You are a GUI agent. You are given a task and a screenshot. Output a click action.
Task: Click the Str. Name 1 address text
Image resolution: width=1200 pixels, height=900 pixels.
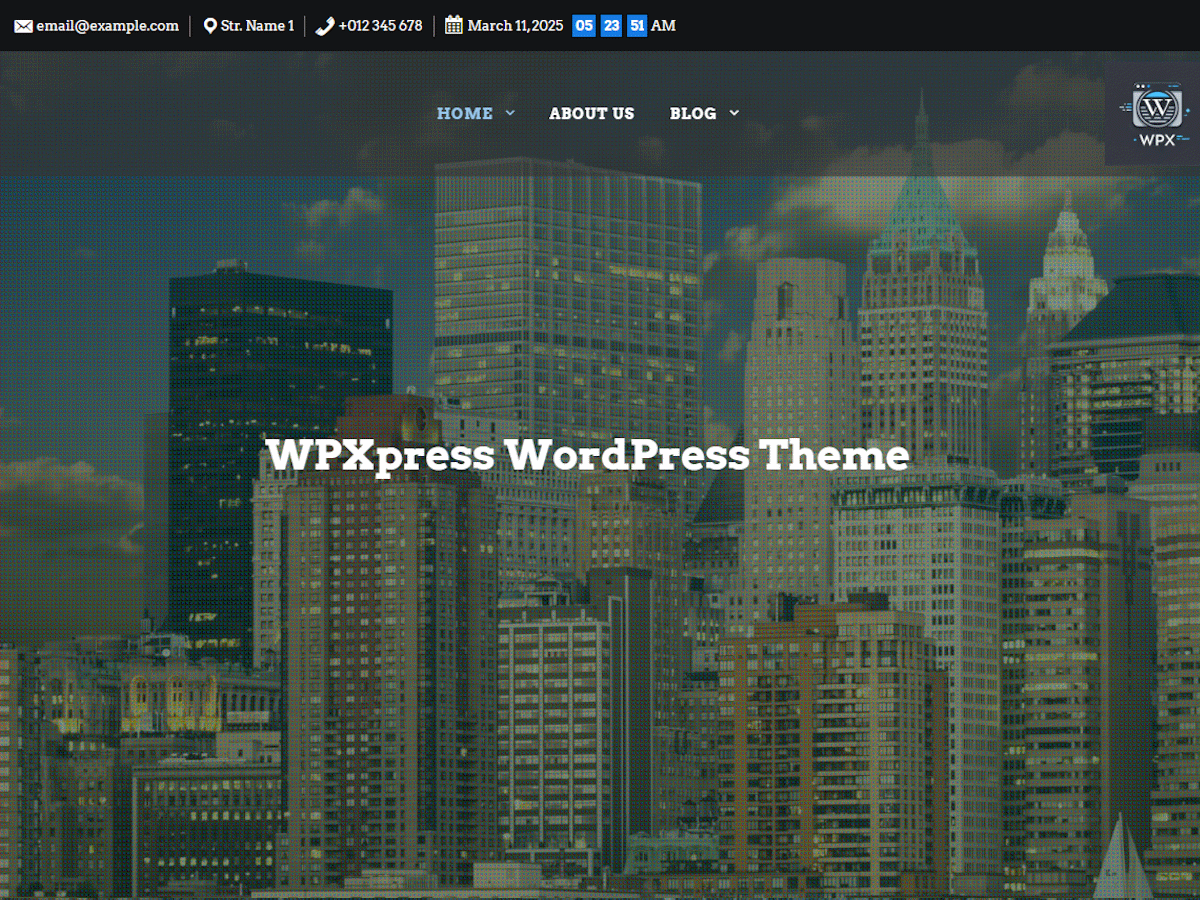[257, 26]
